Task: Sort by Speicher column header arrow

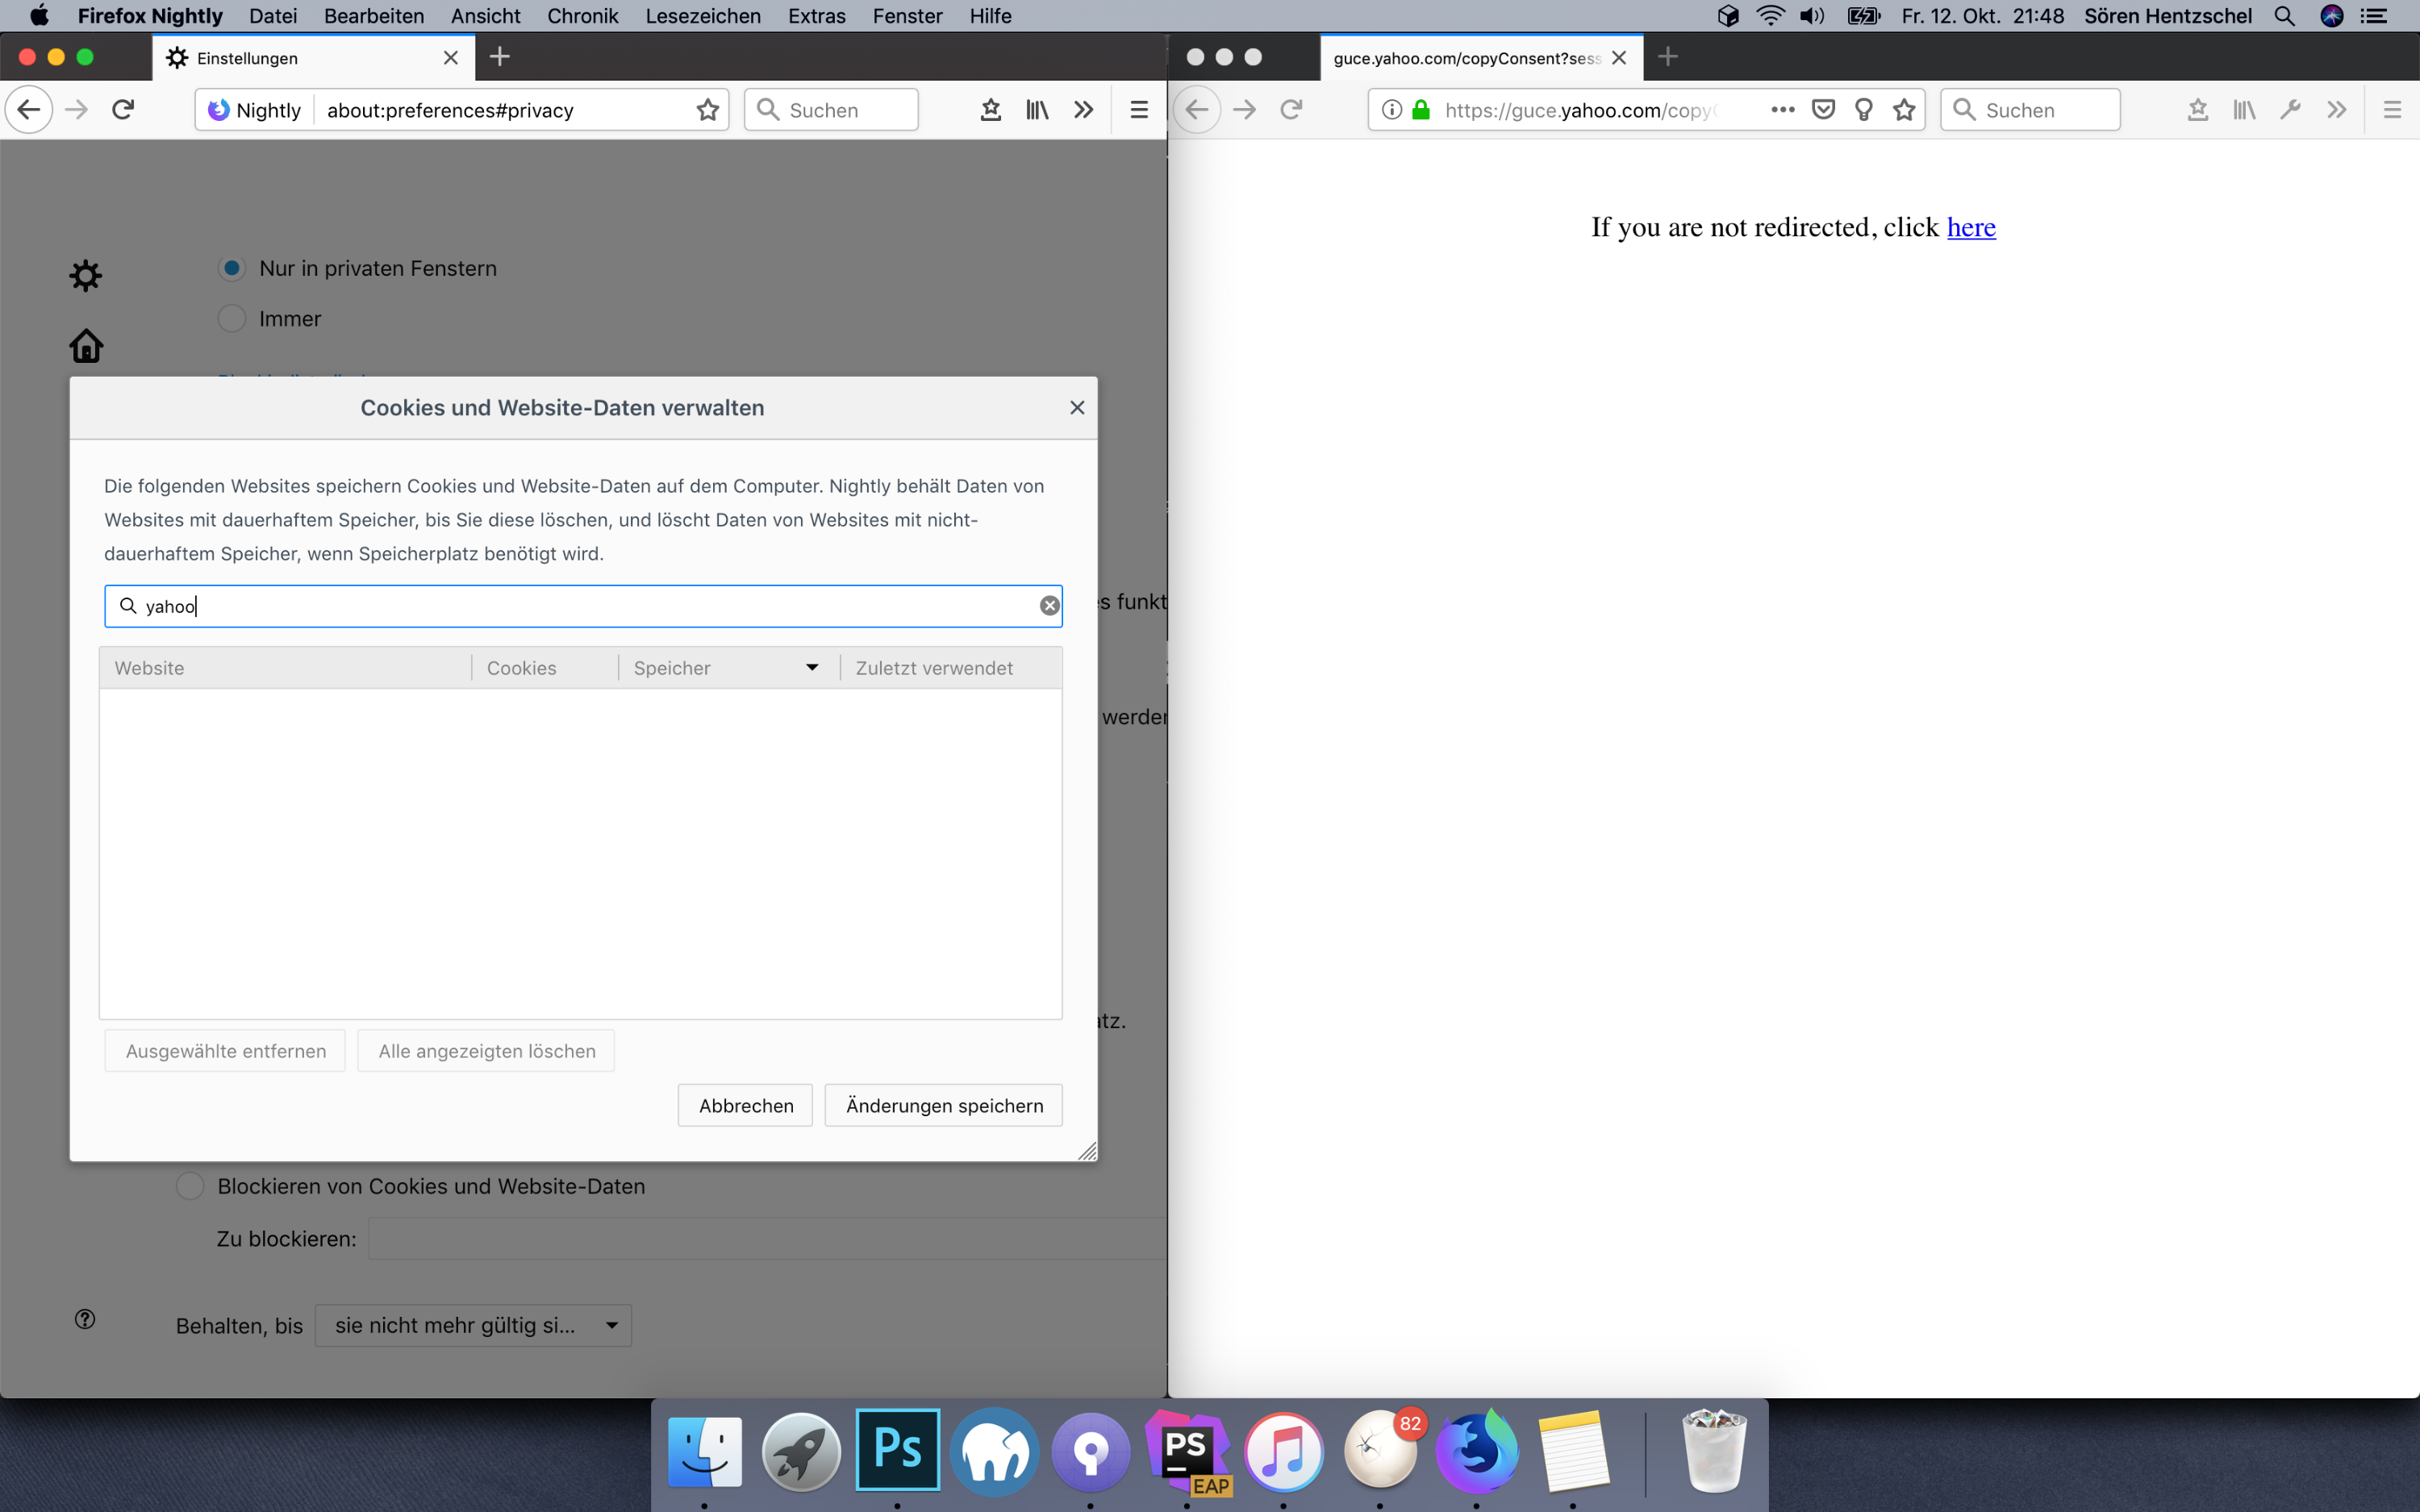Action: click(x=812, y=668)
